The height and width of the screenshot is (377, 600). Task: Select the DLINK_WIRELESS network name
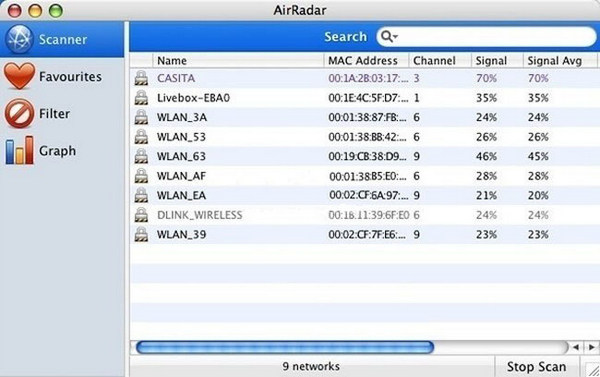click(x=200, y=215)
